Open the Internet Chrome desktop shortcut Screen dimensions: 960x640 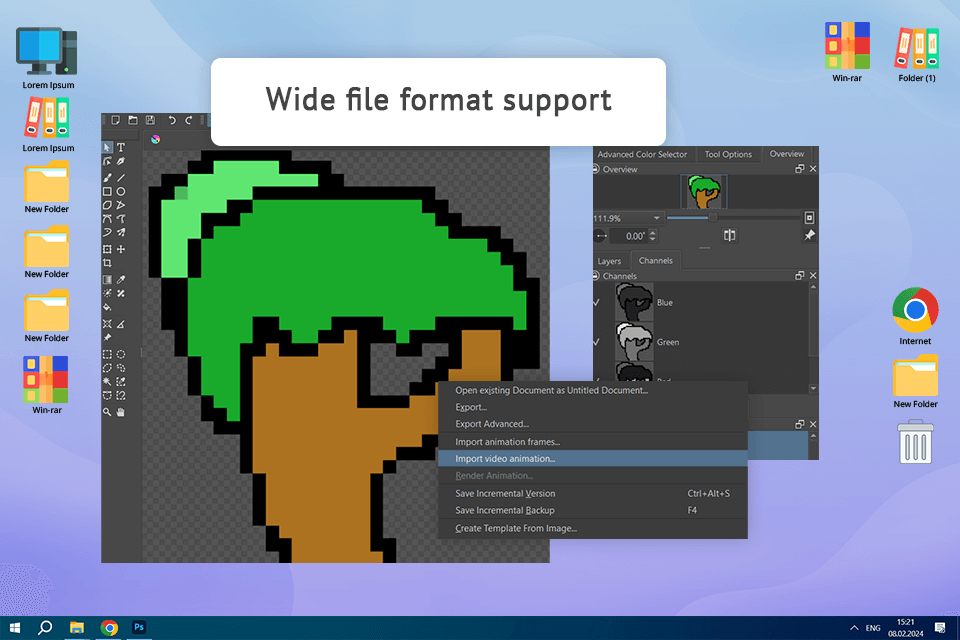click(x=915, y=317)
